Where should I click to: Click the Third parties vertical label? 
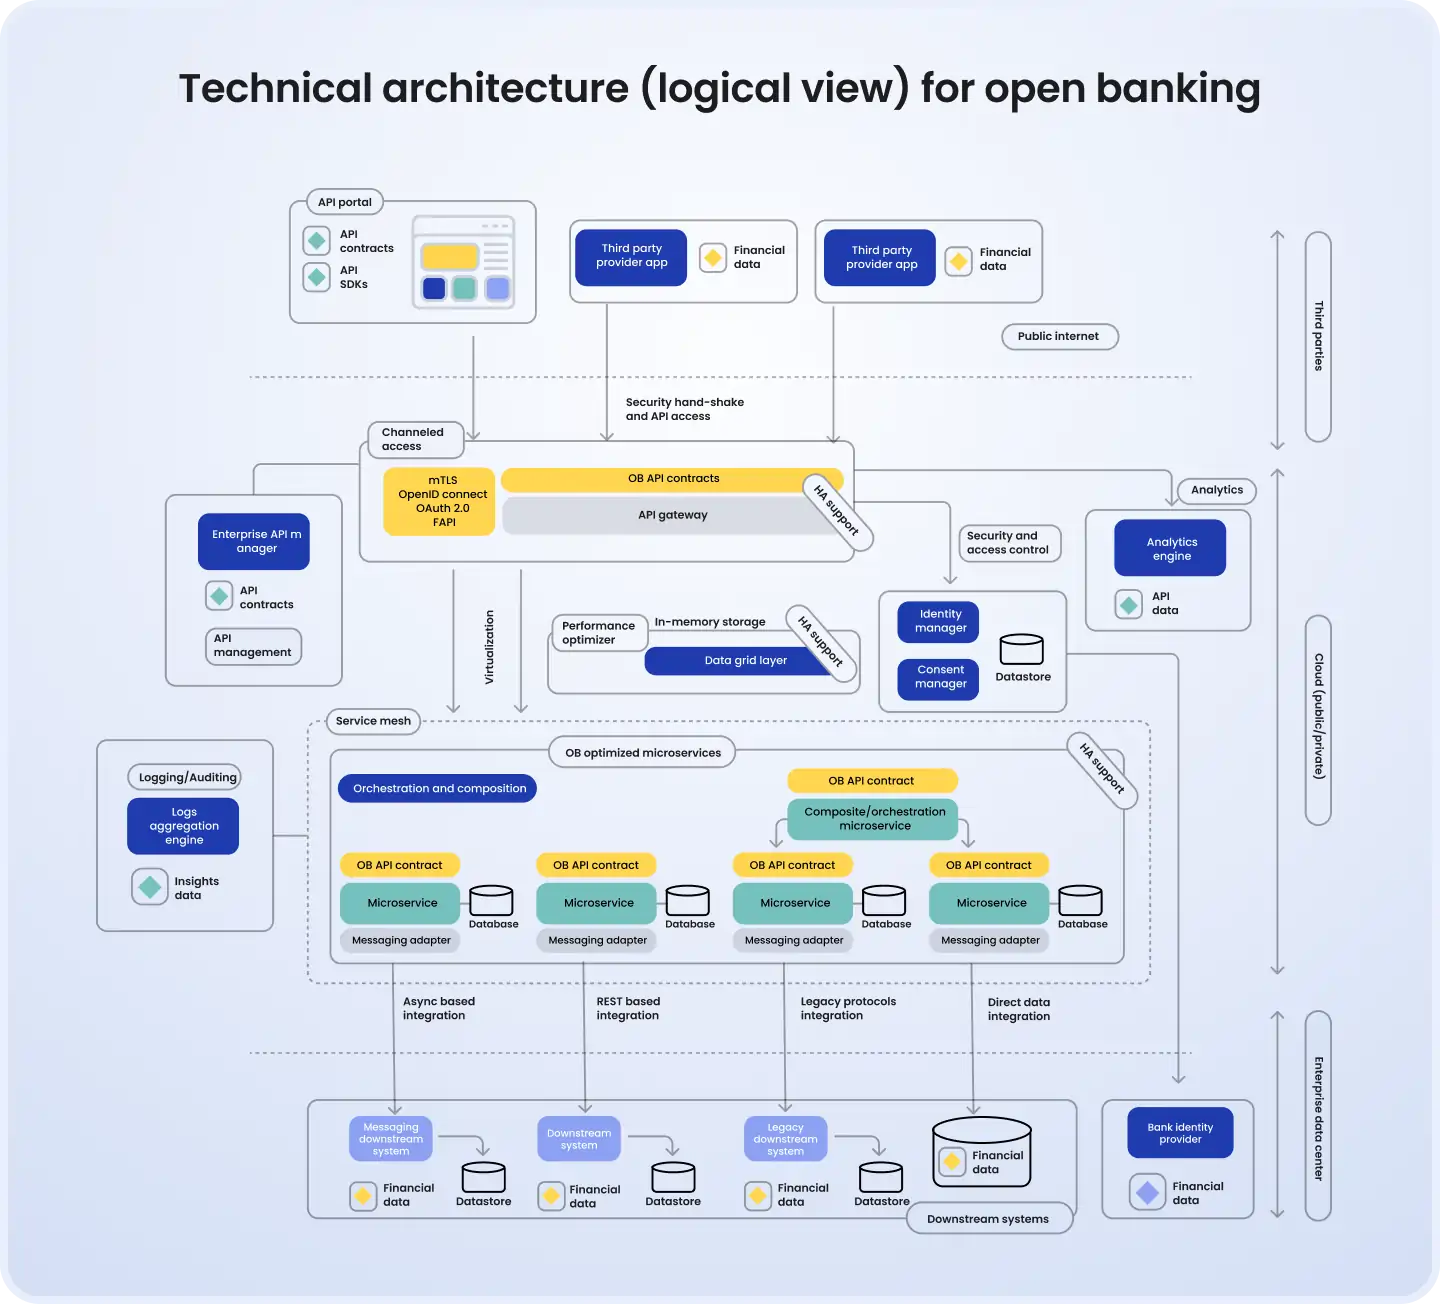pyautogui.click(x=1318, y=336)
